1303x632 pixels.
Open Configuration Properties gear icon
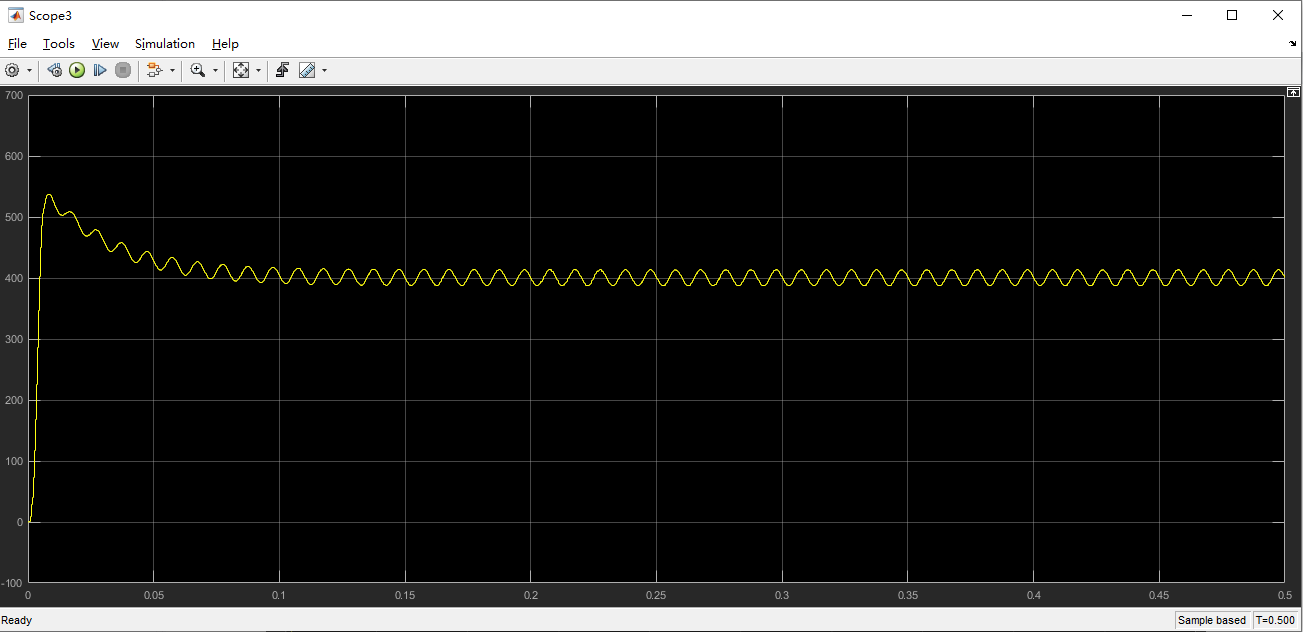click(12, 70)
